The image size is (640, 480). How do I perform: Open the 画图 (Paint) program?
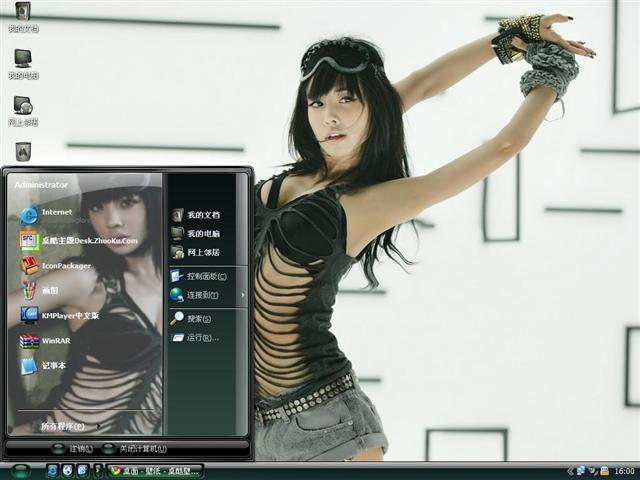coord(49,290)
